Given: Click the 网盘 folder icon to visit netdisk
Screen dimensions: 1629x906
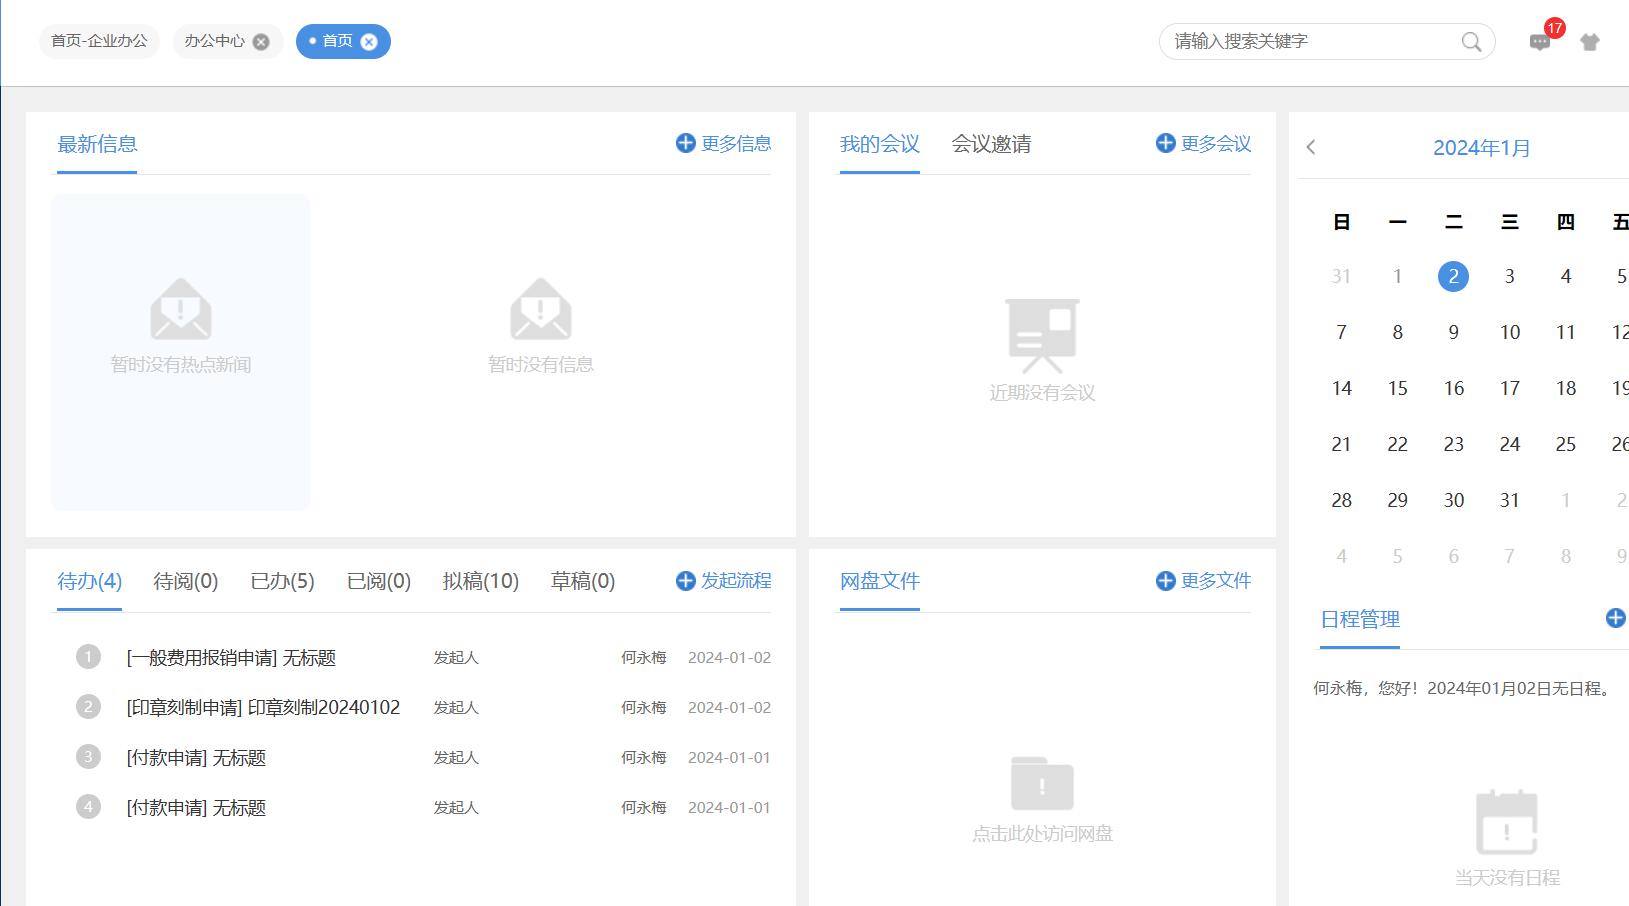Looking at the screenshot, I should coord(1041,784).
